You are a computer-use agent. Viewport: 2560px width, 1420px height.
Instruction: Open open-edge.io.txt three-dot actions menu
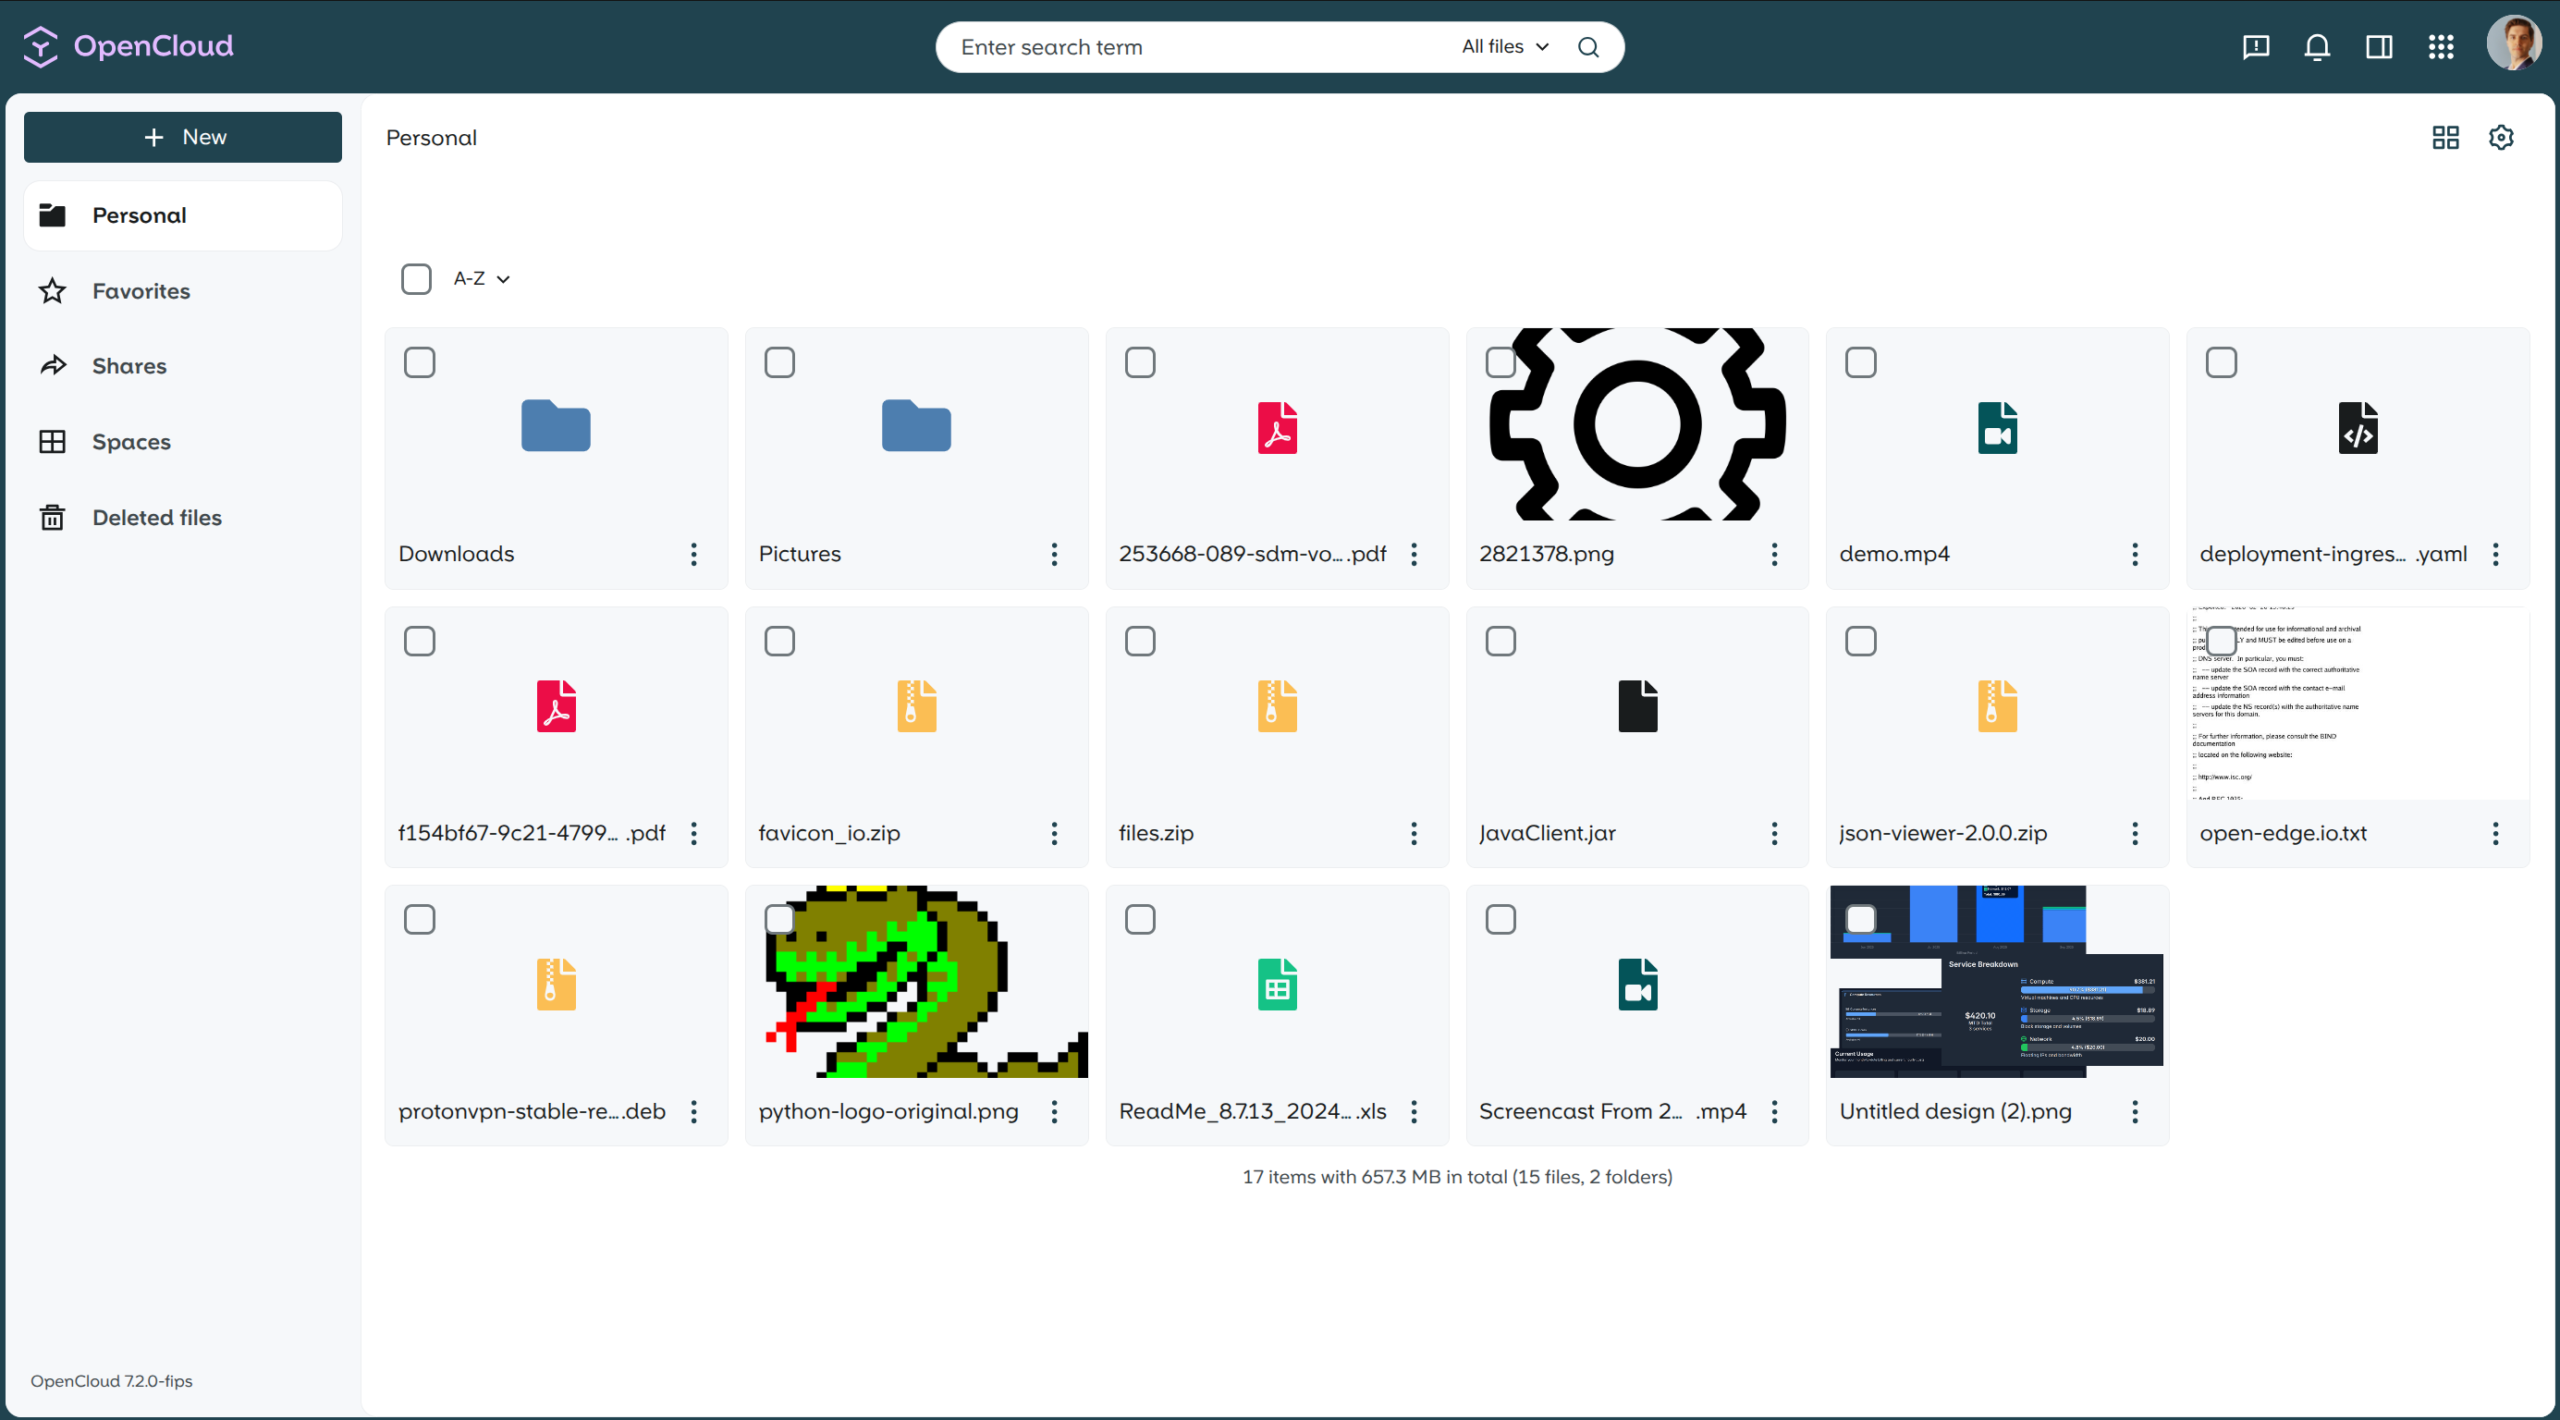pyautogui.click(x=2495, y=833)
